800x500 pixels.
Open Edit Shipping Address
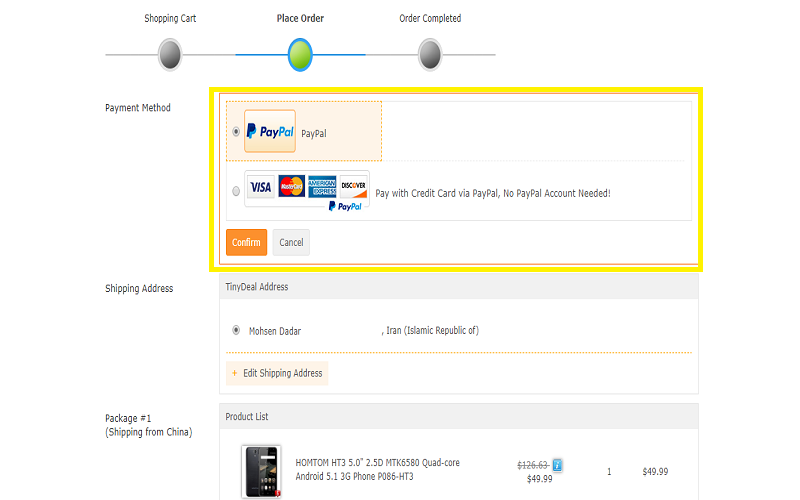277,373
